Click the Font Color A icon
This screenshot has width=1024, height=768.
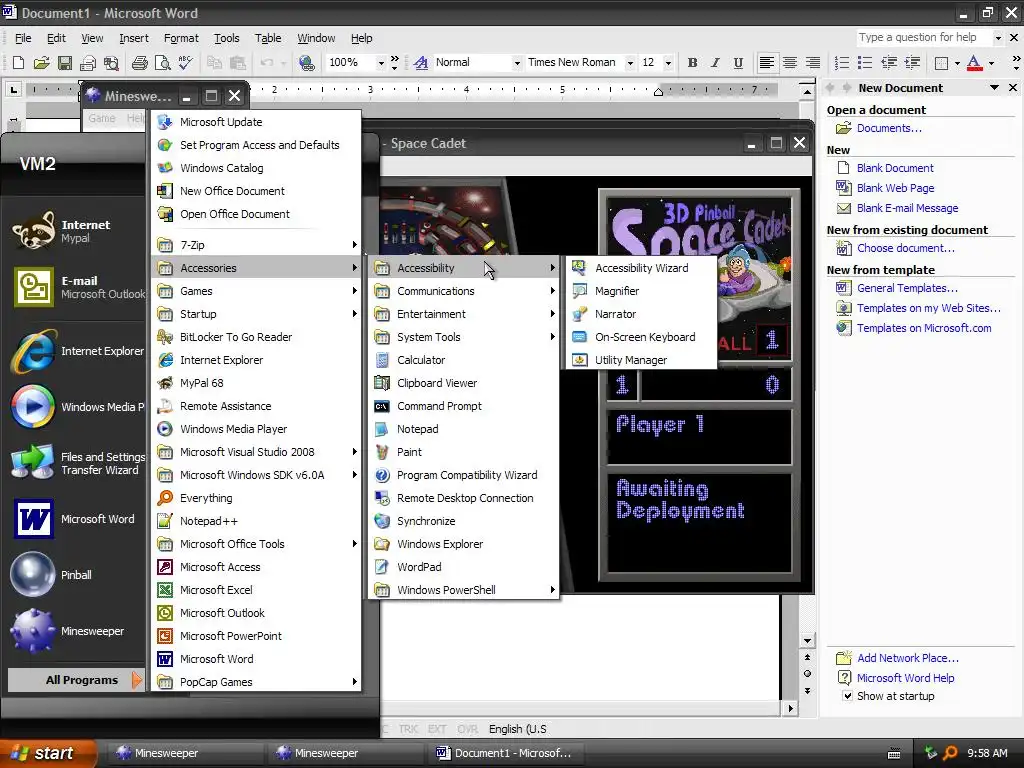(974, 63)
